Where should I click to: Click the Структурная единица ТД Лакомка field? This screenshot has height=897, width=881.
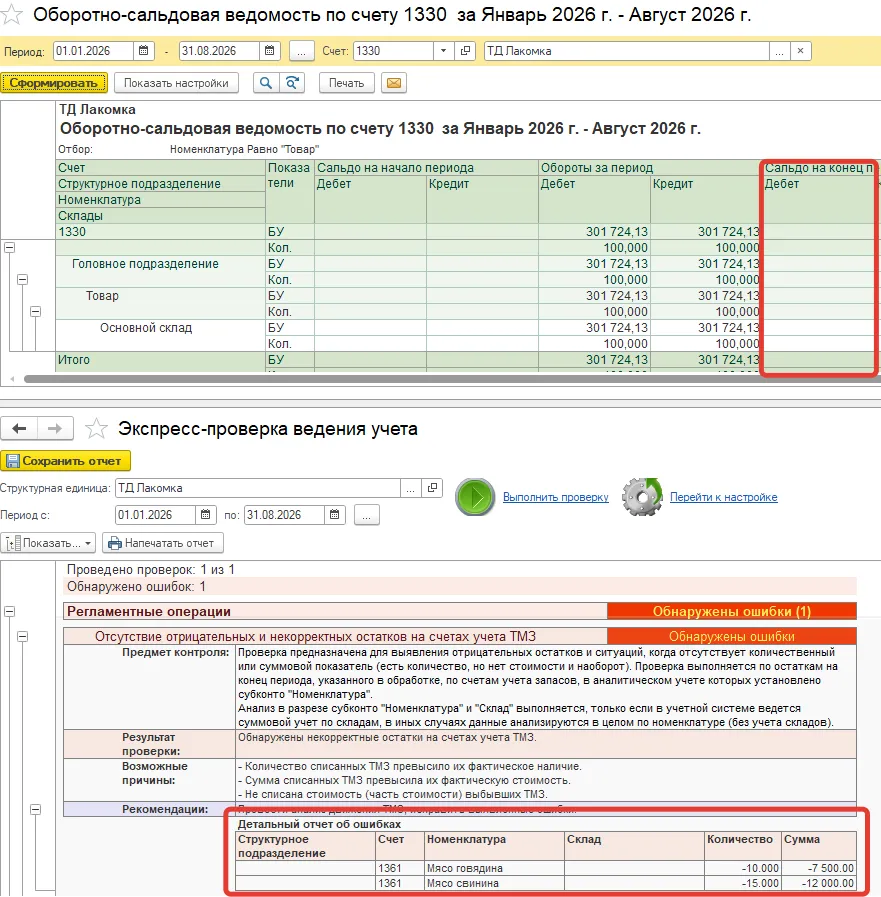pos(257,488)
